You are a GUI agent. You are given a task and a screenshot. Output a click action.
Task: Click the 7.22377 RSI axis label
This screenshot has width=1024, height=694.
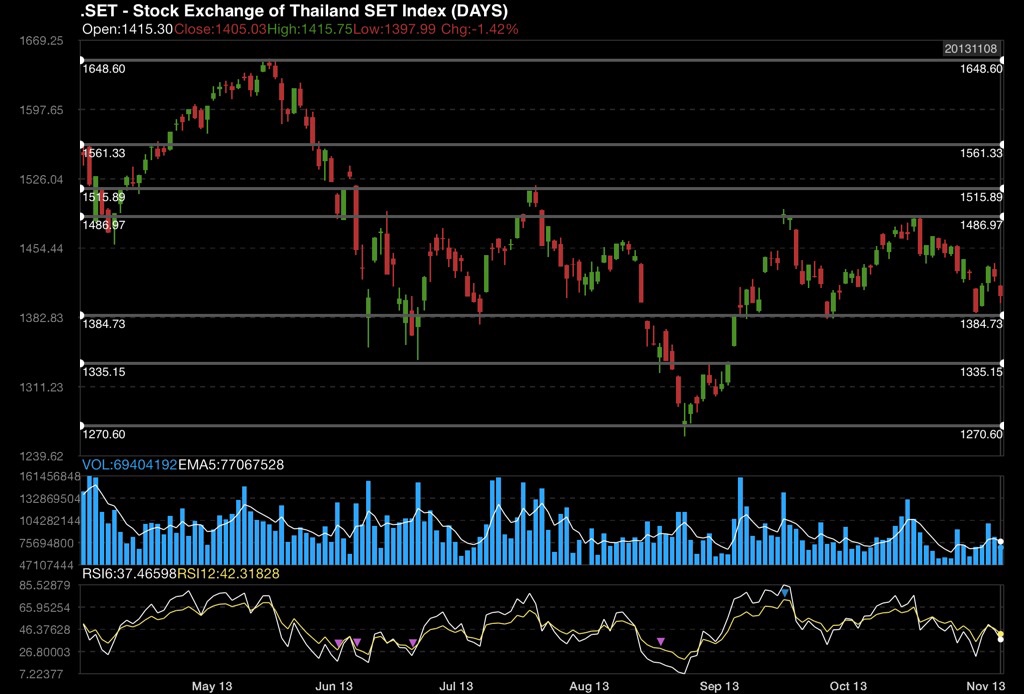pyautogui.click(x=41, y=674)
